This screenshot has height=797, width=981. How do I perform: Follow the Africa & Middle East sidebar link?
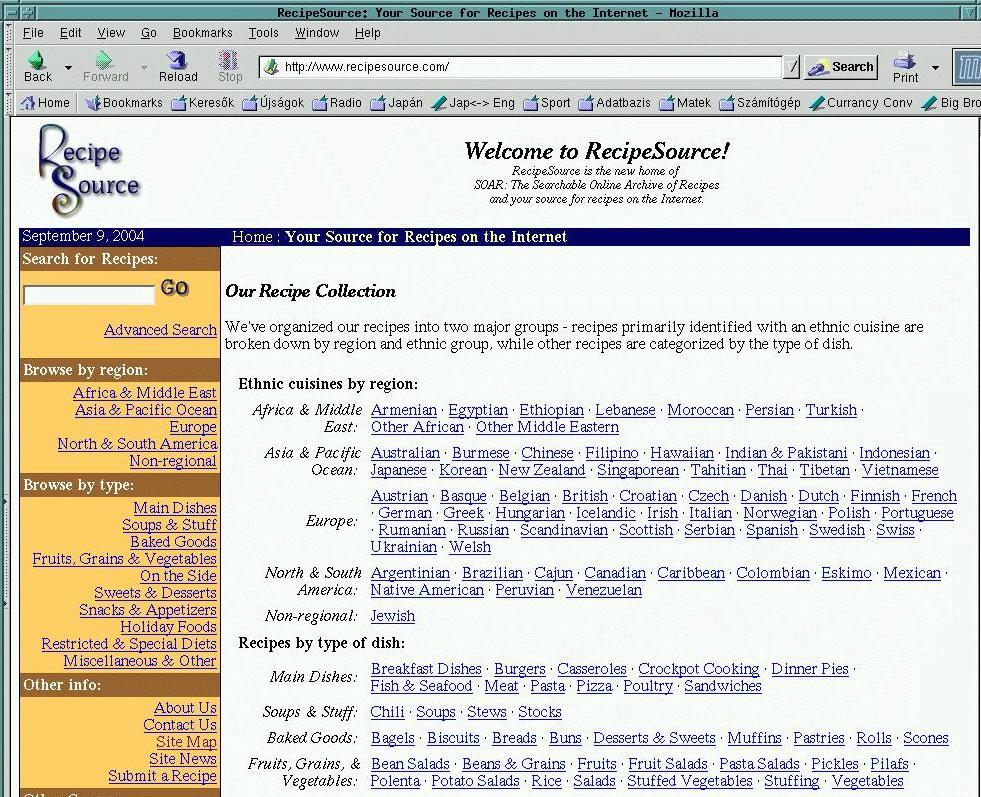145,393
